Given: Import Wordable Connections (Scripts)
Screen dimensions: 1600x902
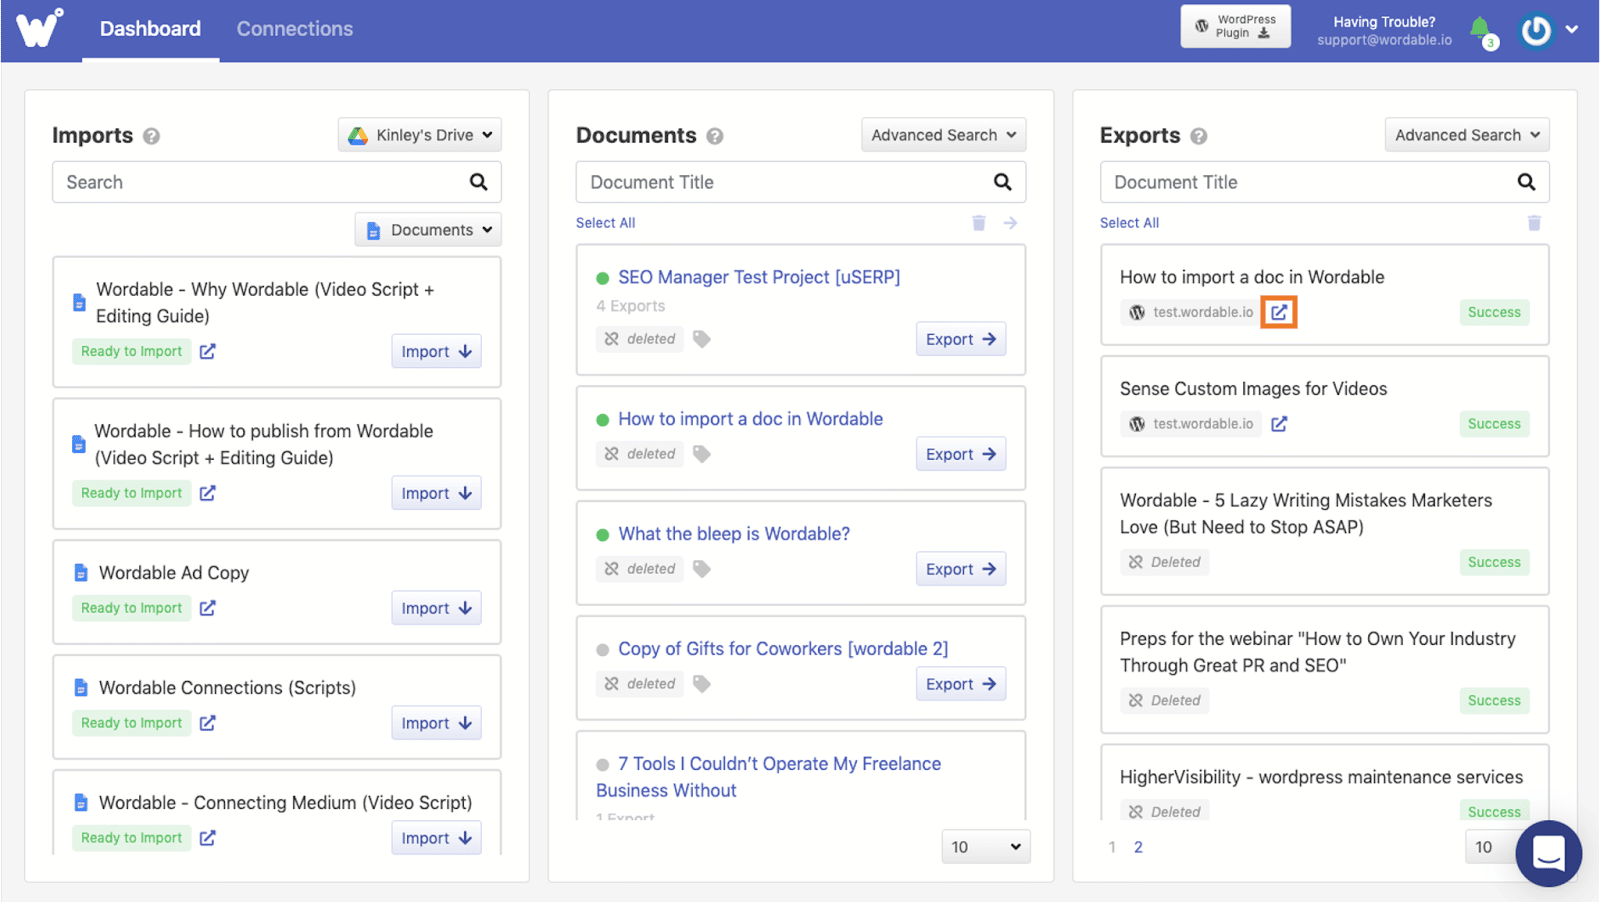Looking at the screenshot, I should pos(436,722).
